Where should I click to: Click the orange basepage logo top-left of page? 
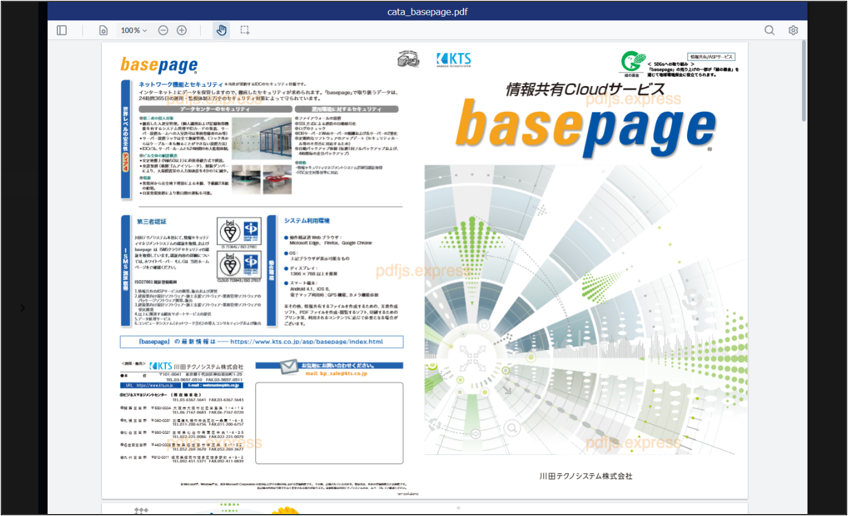(159, 65)
